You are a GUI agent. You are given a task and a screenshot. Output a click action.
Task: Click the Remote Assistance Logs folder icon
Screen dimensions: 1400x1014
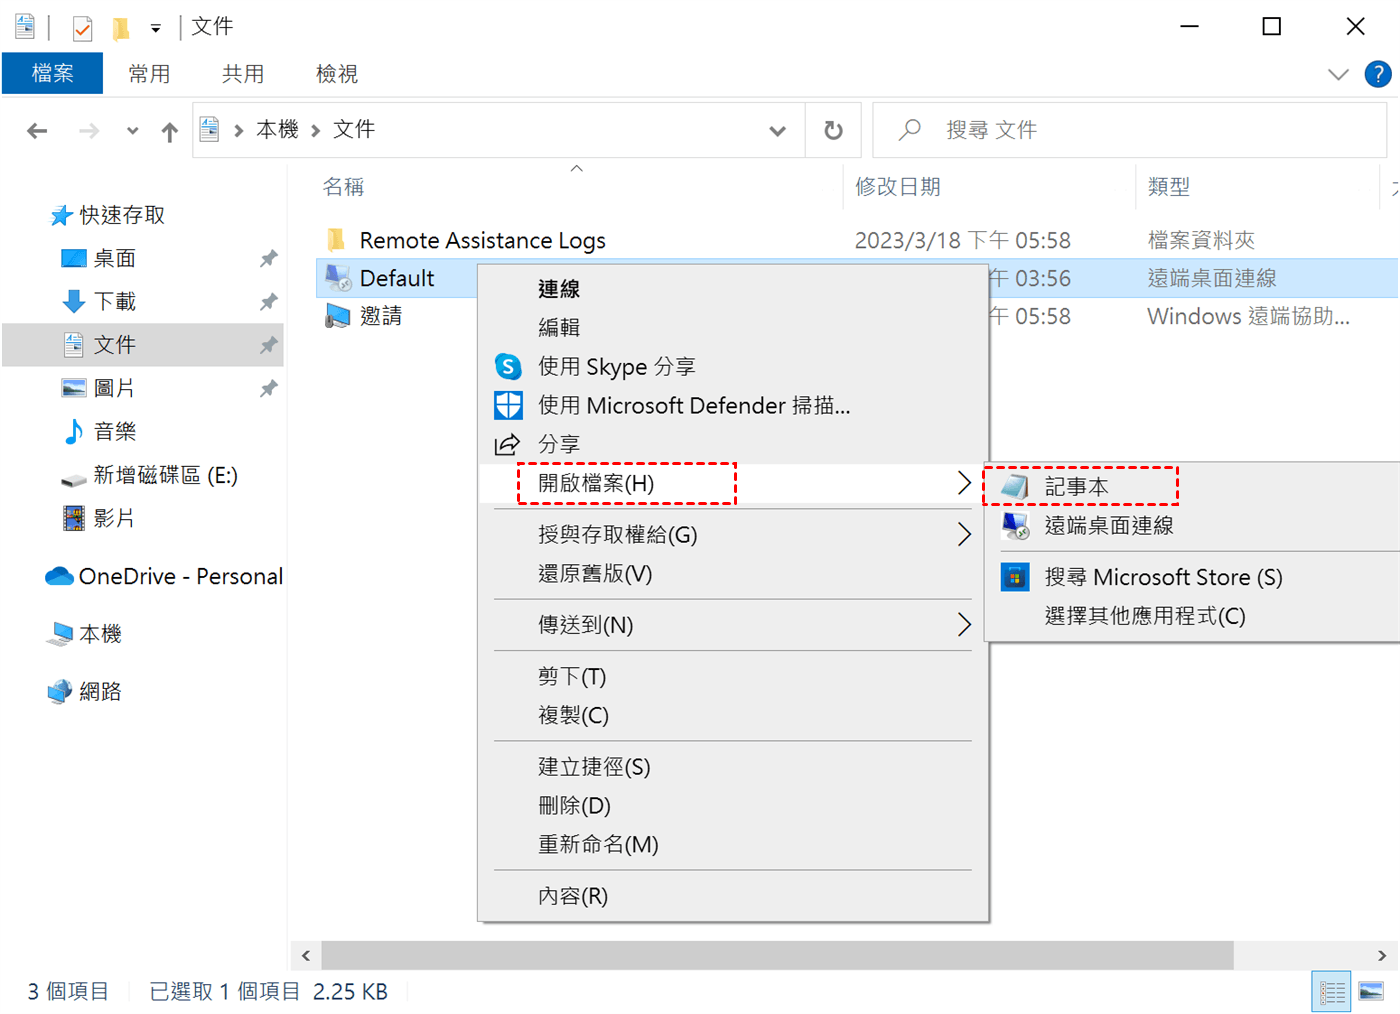coord(336,240)
